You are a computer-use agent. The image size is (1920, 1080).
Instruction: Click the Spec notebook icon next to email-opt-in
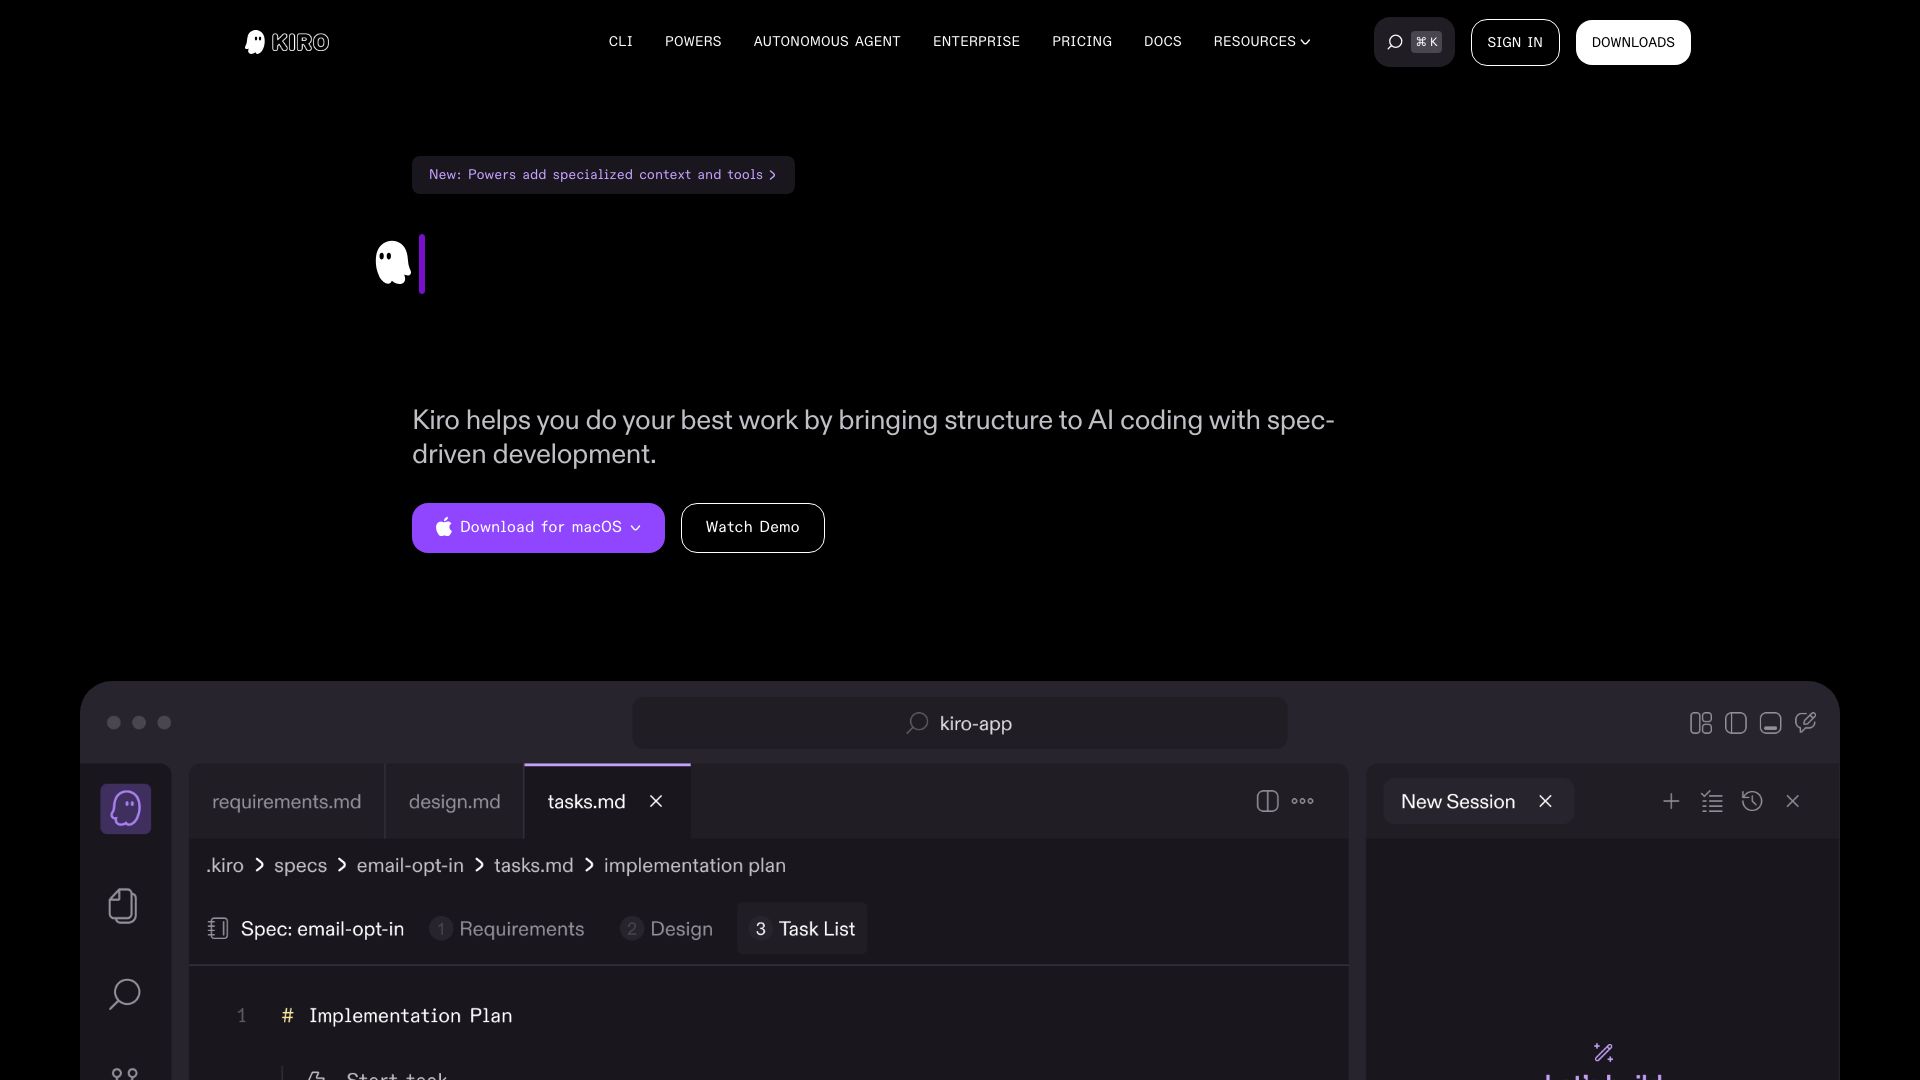pos(218,928)
